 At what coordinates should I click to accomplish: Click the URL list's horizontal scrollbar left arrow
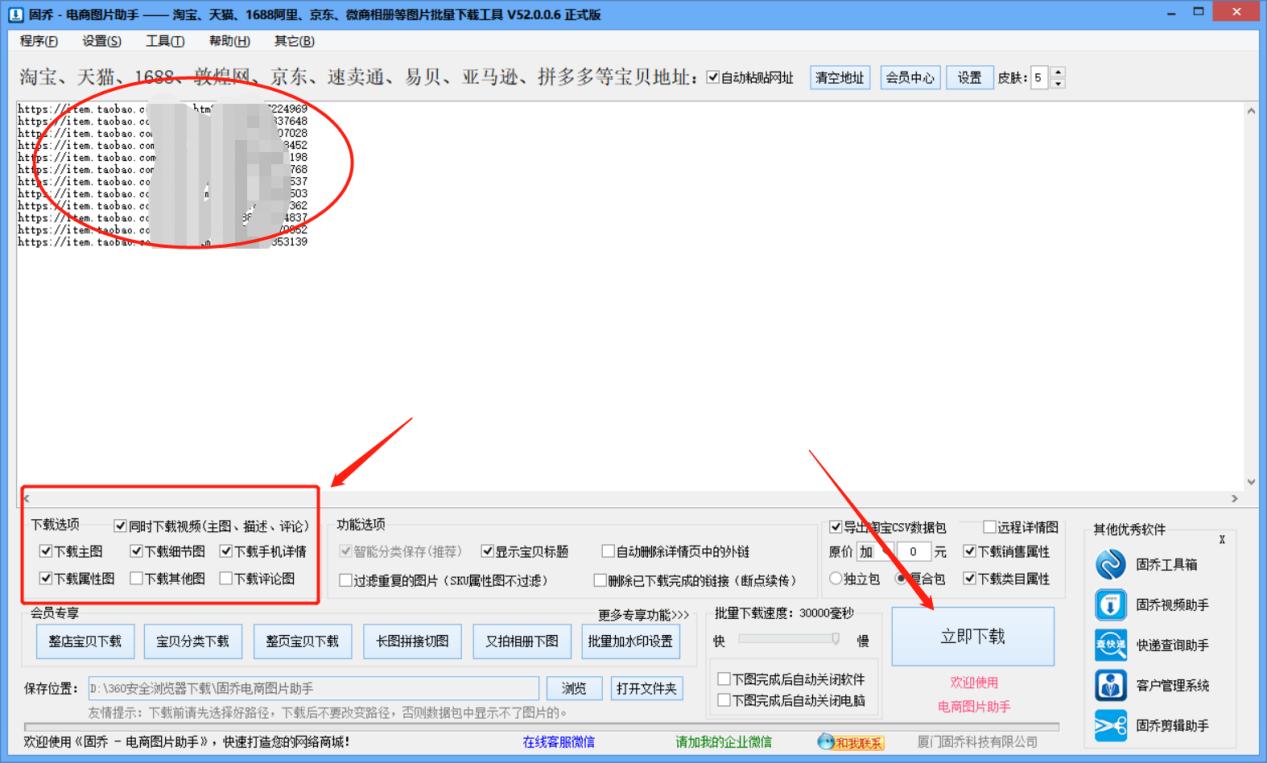[x=26, y=498]
